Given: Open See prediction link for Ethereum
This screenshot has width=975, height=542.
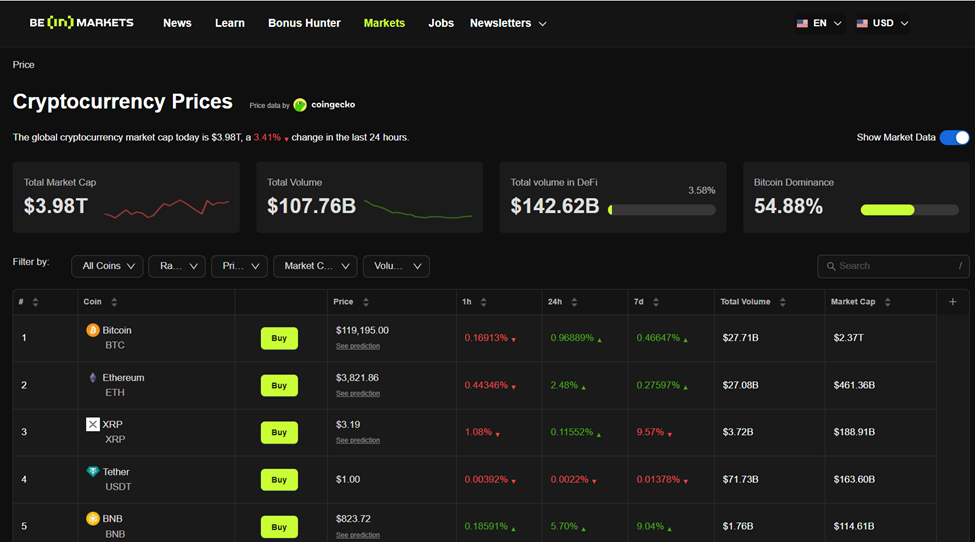Looking at the screenshot, I should (358, 393).
